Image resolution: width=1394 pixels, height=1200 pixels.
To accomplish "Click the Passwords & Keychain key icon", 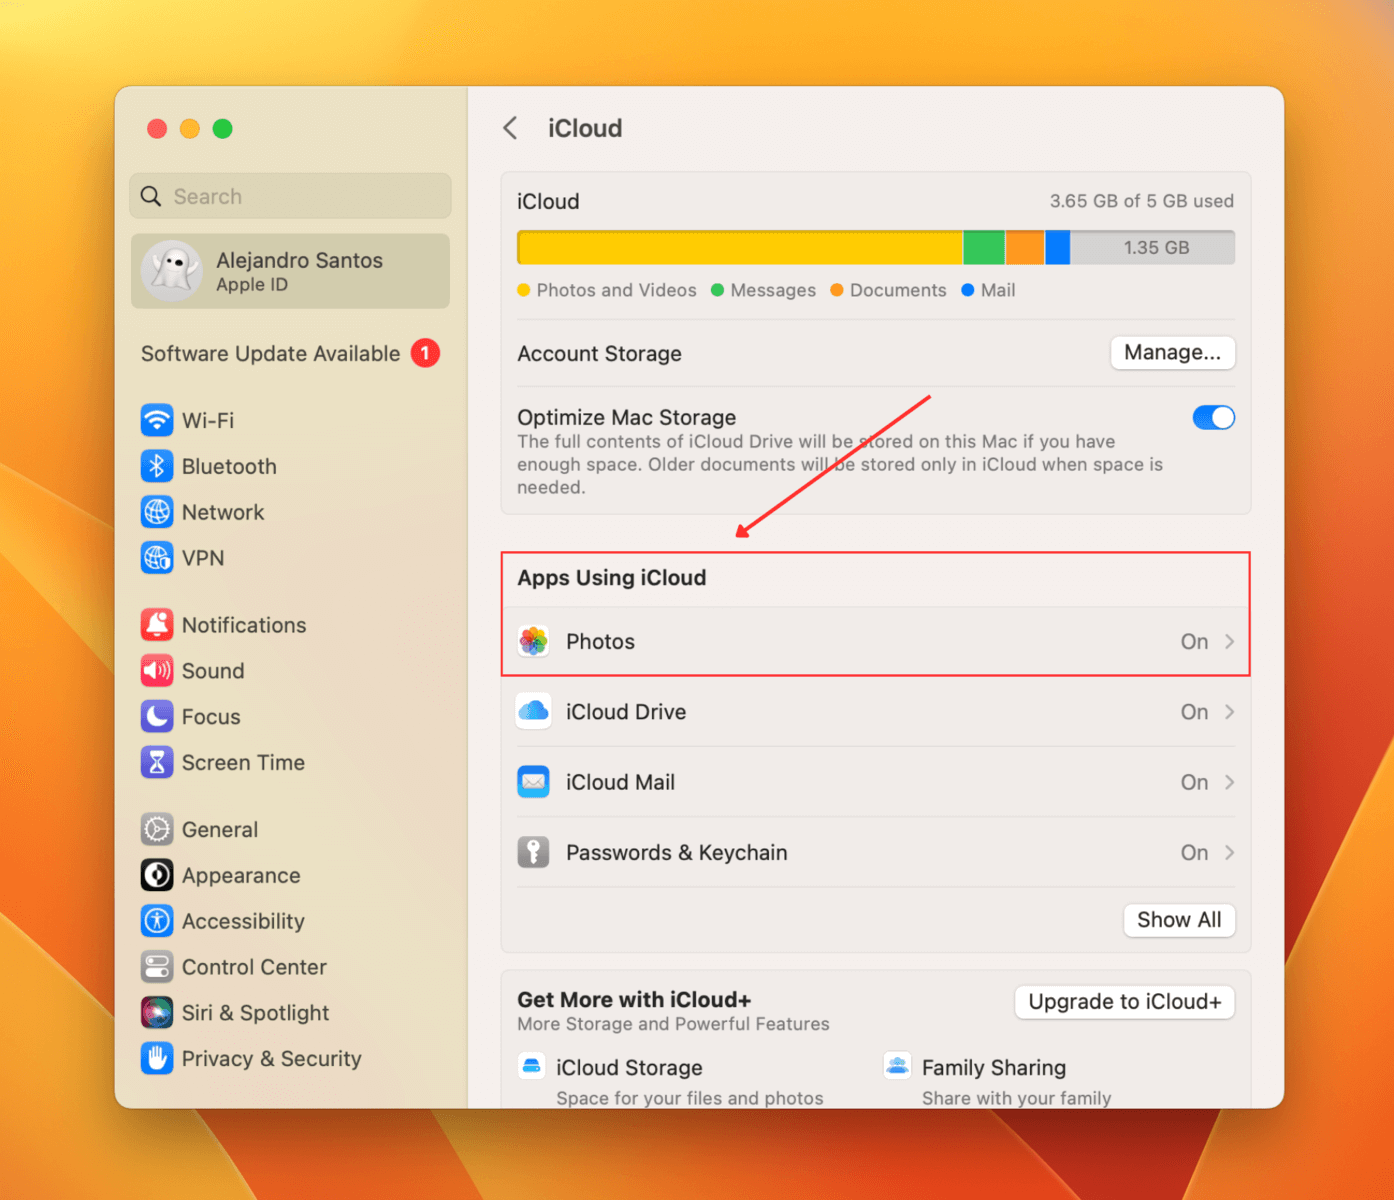I will coord(534,852).
